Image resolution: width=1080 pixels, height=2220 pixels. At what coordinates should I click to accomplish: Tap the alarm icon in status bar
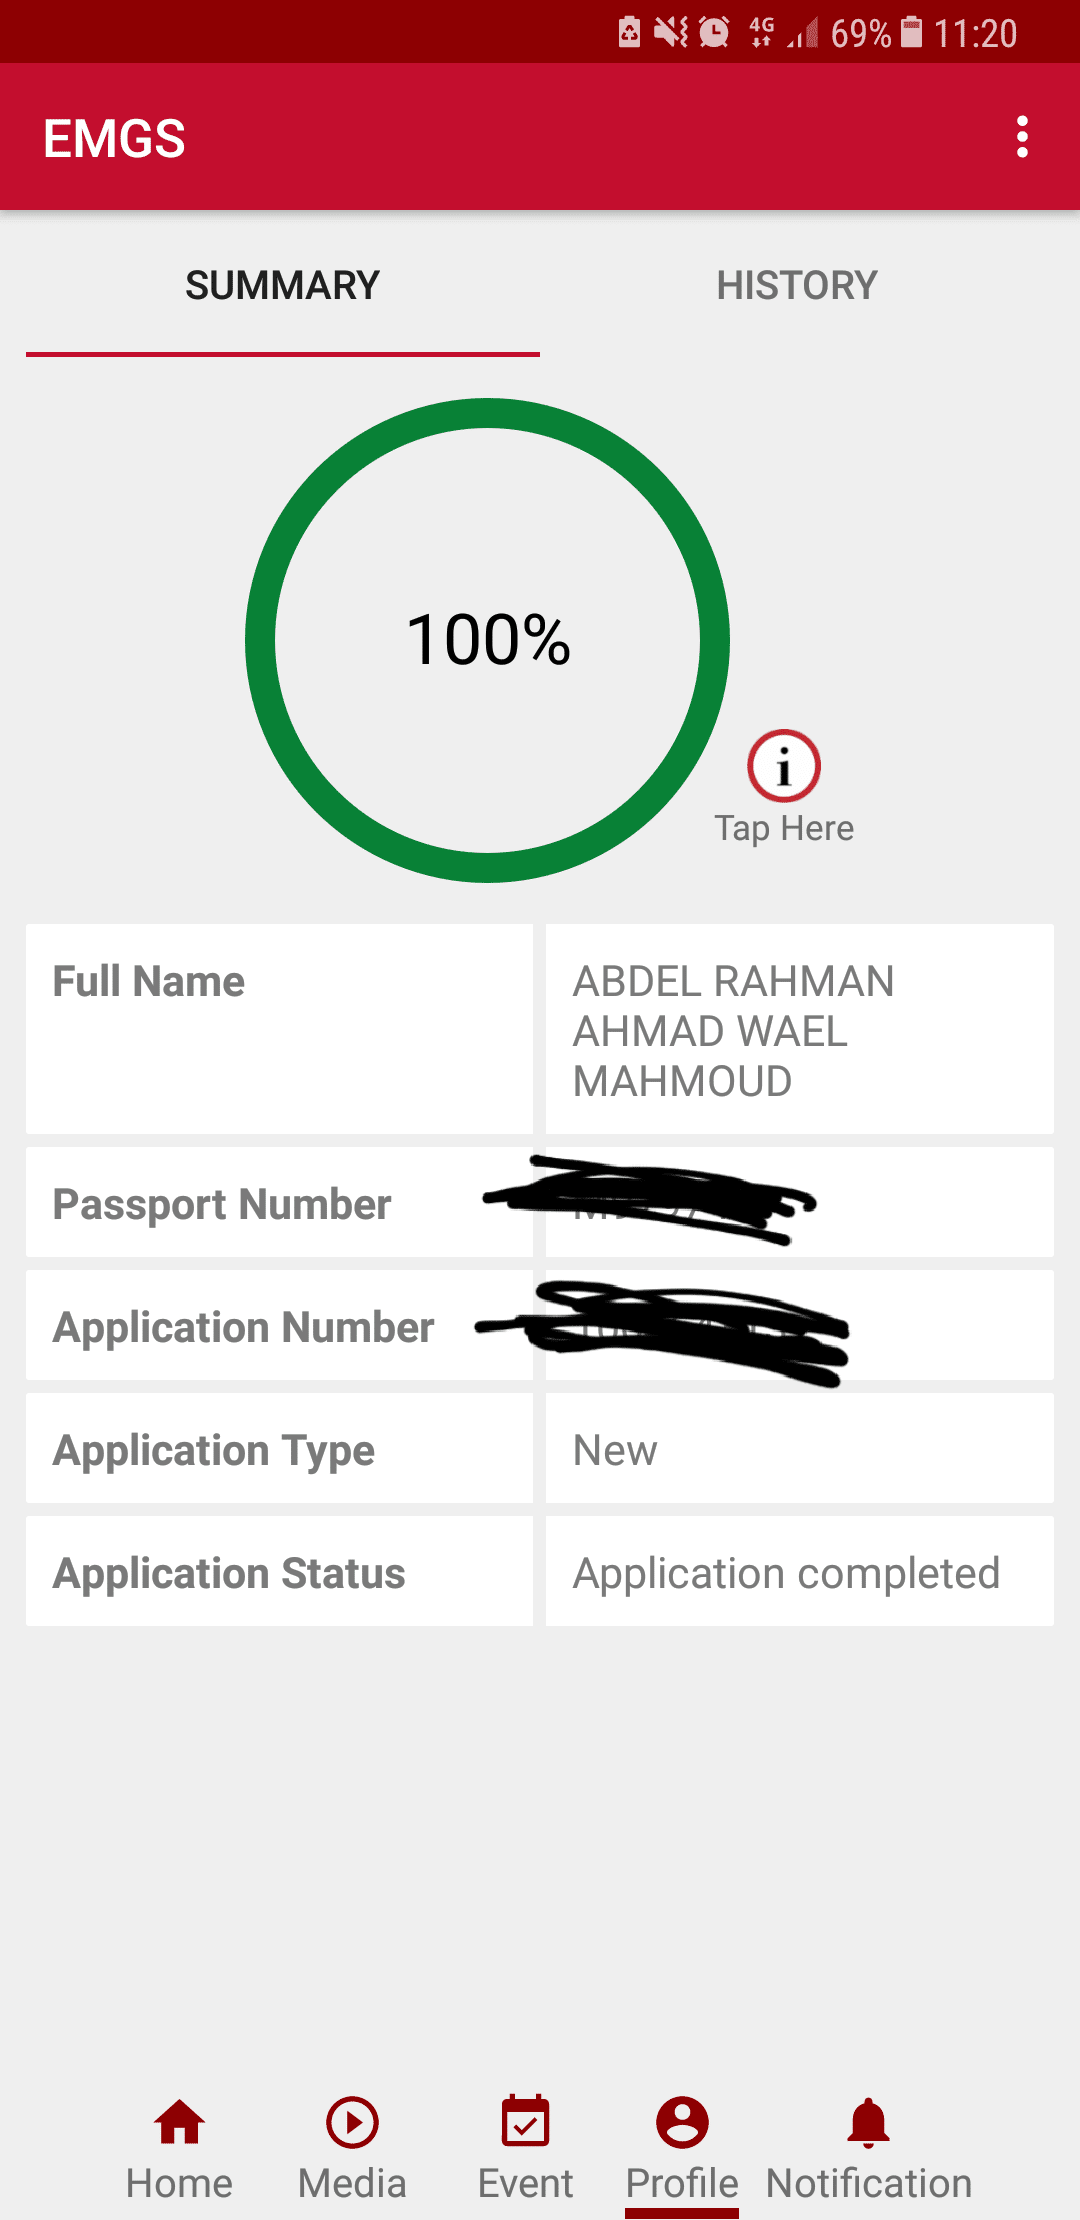(714, 33)
